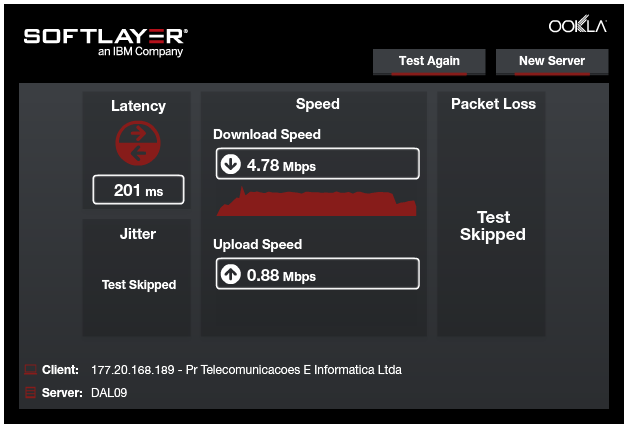Select the Packet Loss panel heading

click(x=493, y=104)
